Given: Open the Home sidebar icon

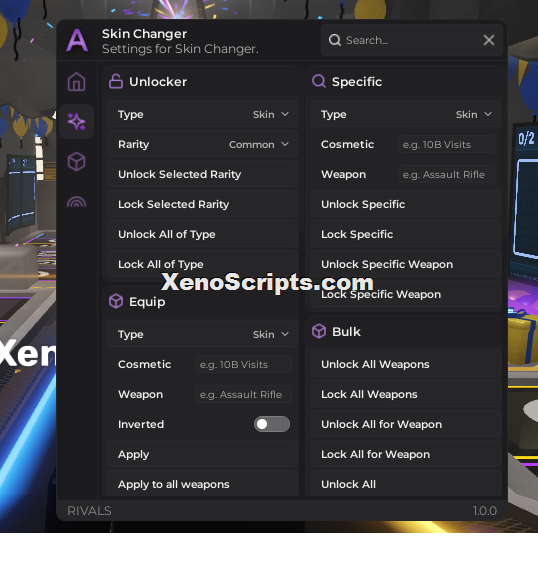Looking at the screenshot, I should (76, 82).
